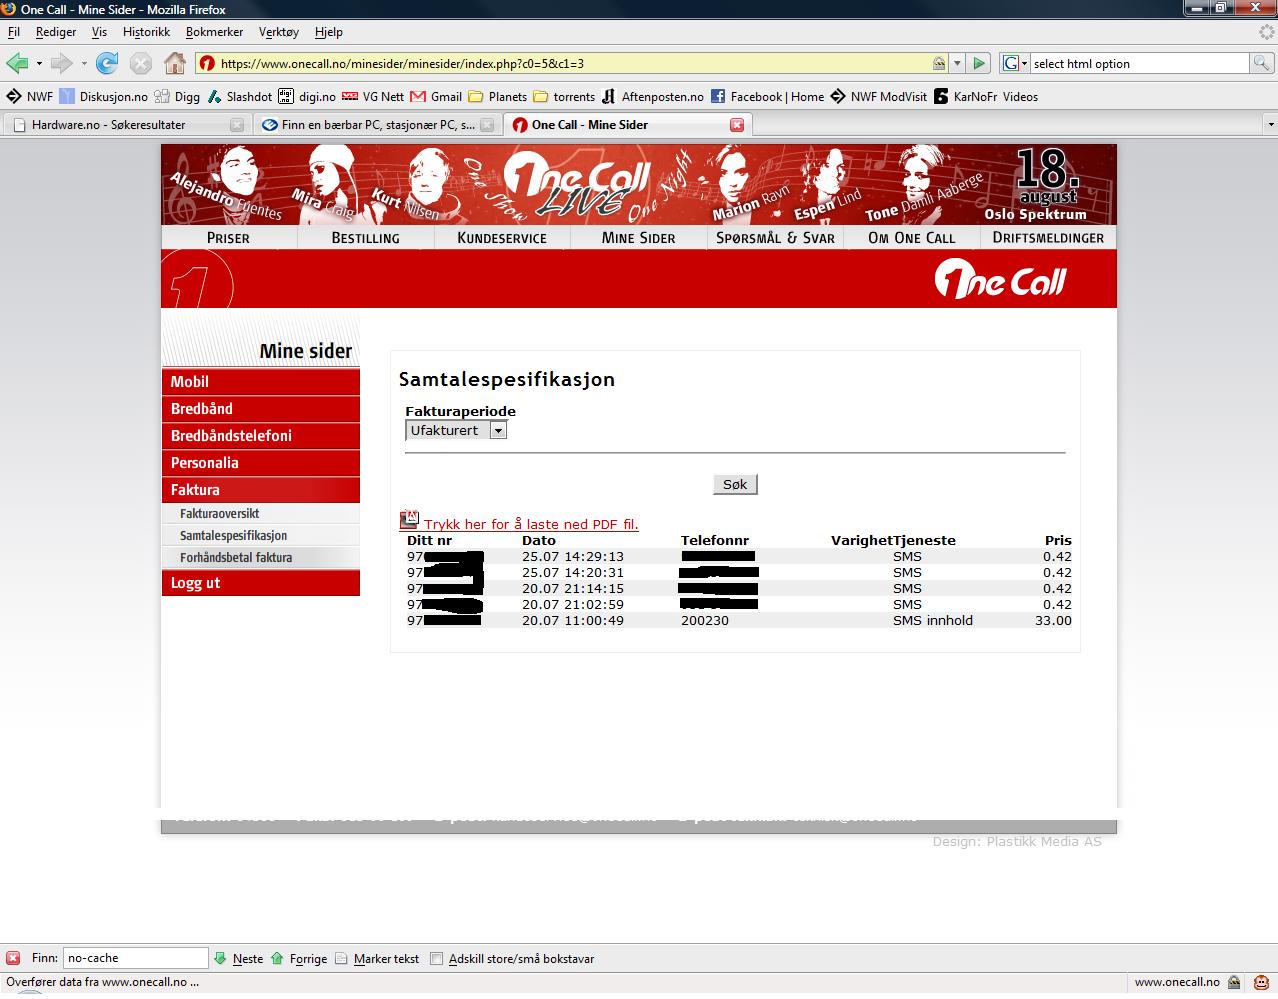Click the Marker tekst highlight icon

[342, 958]
